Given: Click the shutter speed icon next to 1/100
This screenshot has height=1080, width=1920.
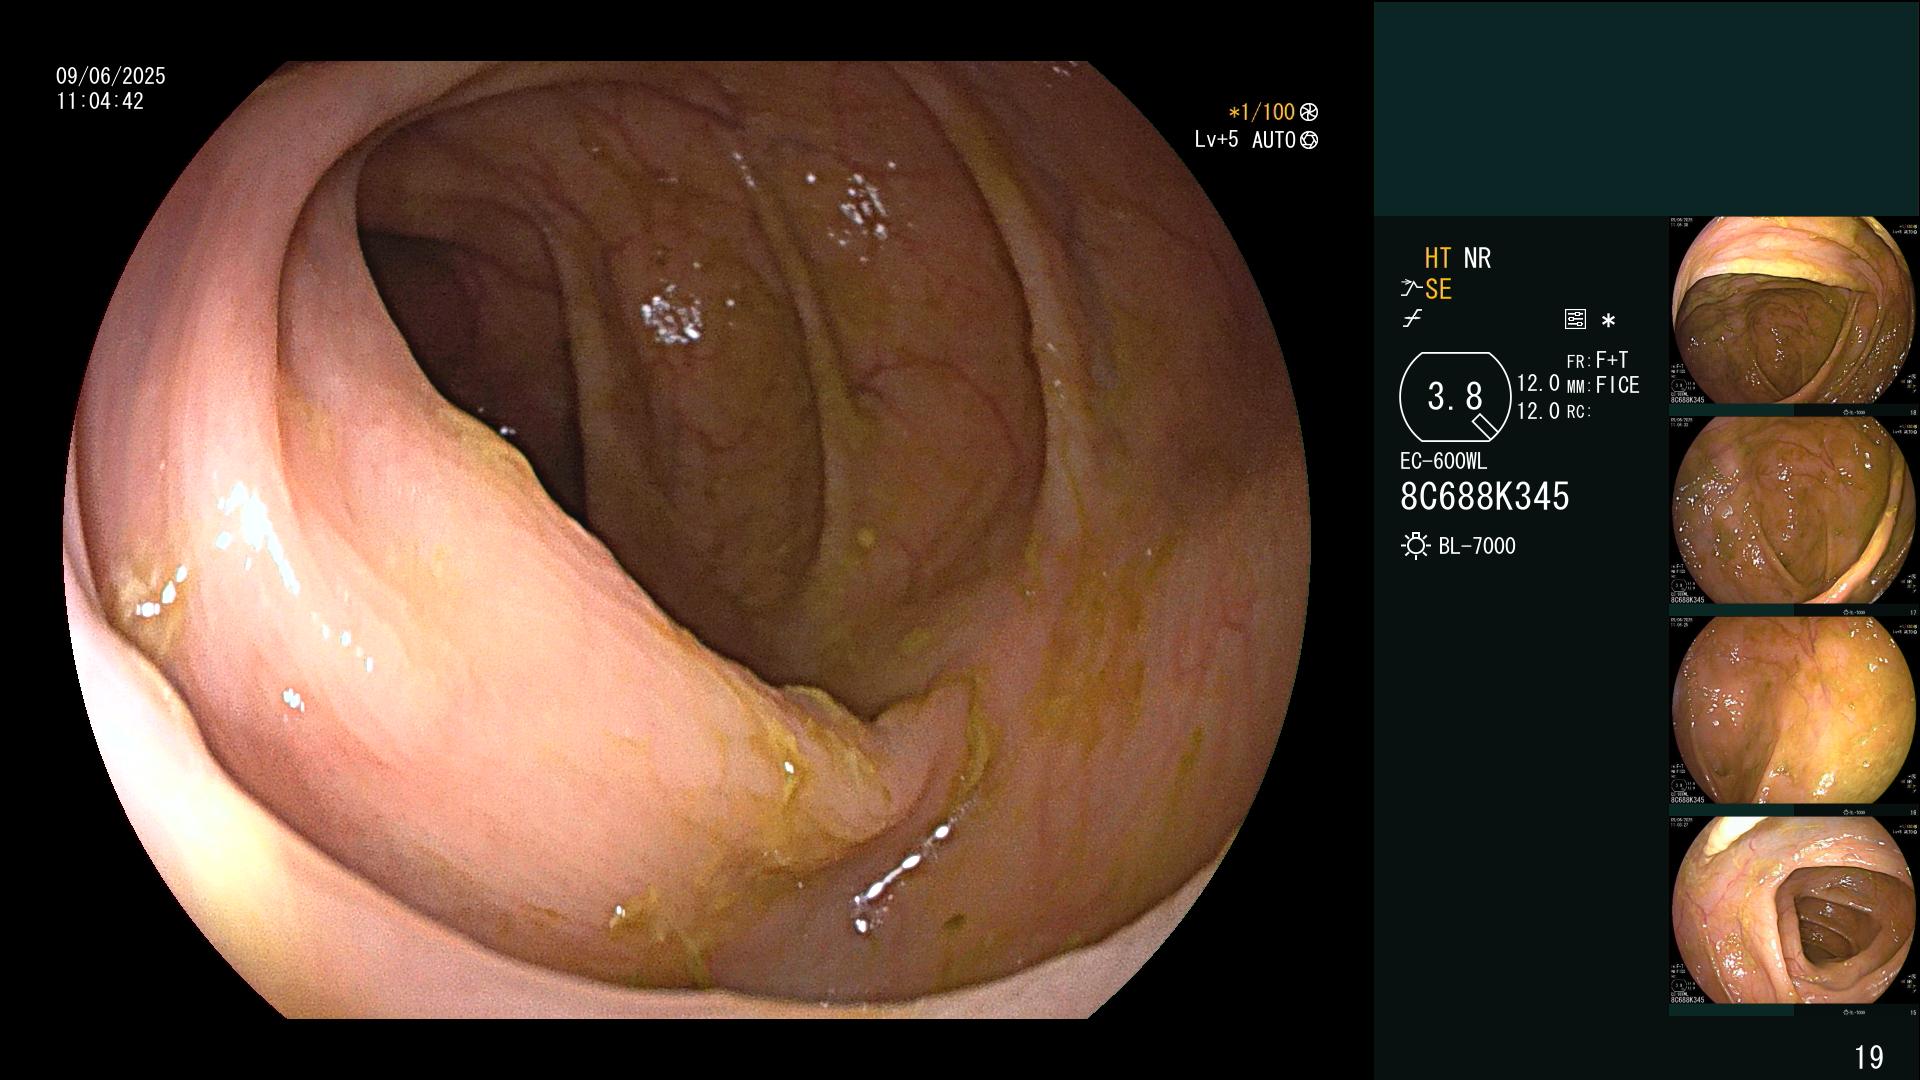Looking at the screenshot, I should pos(1309,112).
